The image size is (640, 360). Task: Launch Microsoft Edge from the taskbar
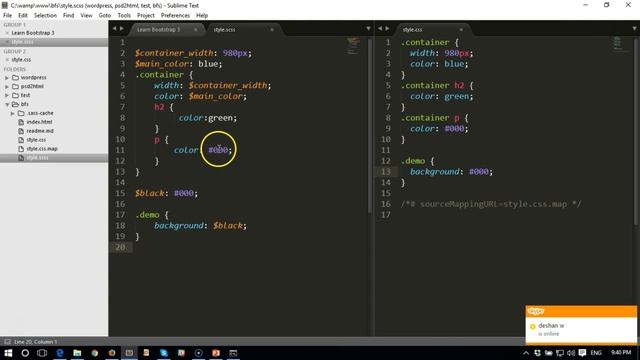pos(60,353)
